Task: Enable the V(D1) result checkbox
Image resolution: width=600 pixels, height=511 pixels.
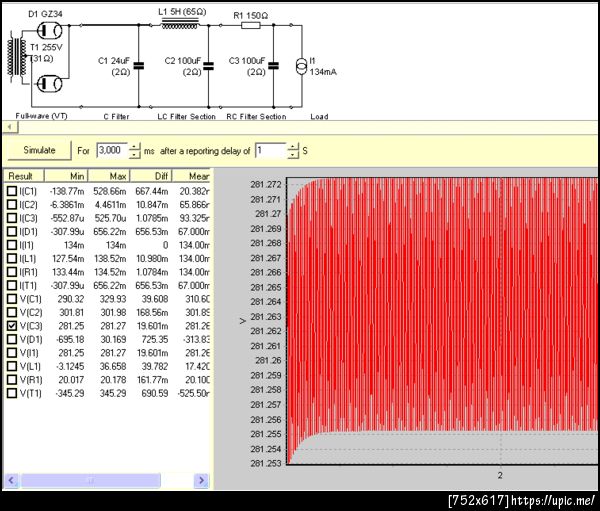Action: pos(12,339)
